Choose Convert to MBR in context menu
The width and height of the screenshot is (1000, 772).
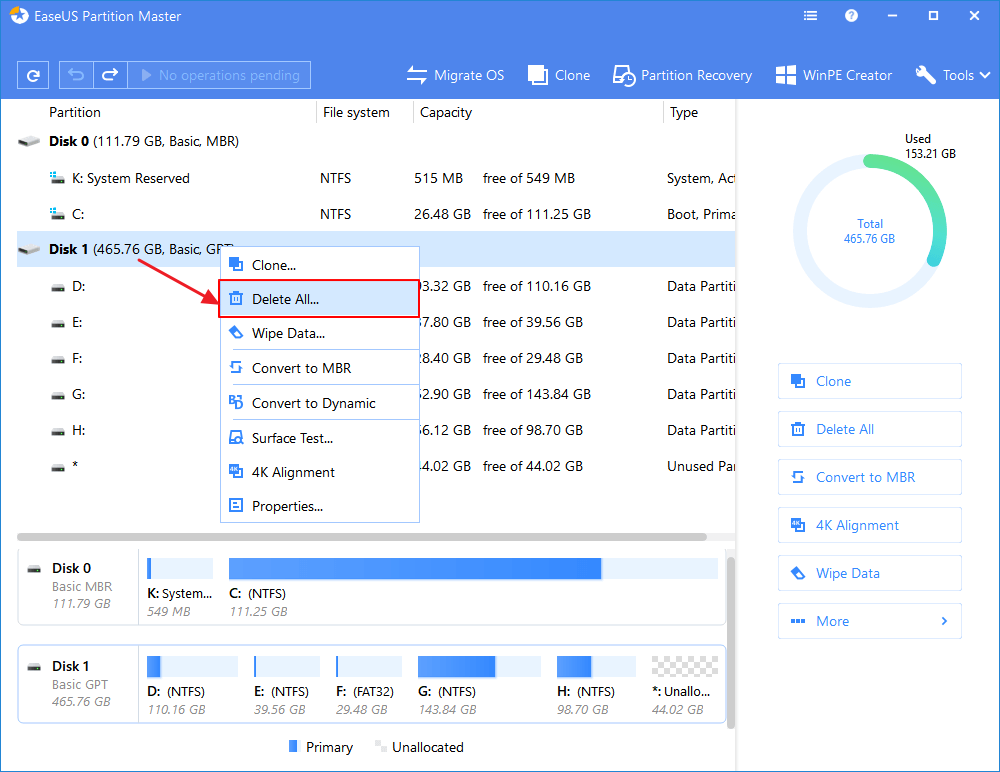[320, 368]
